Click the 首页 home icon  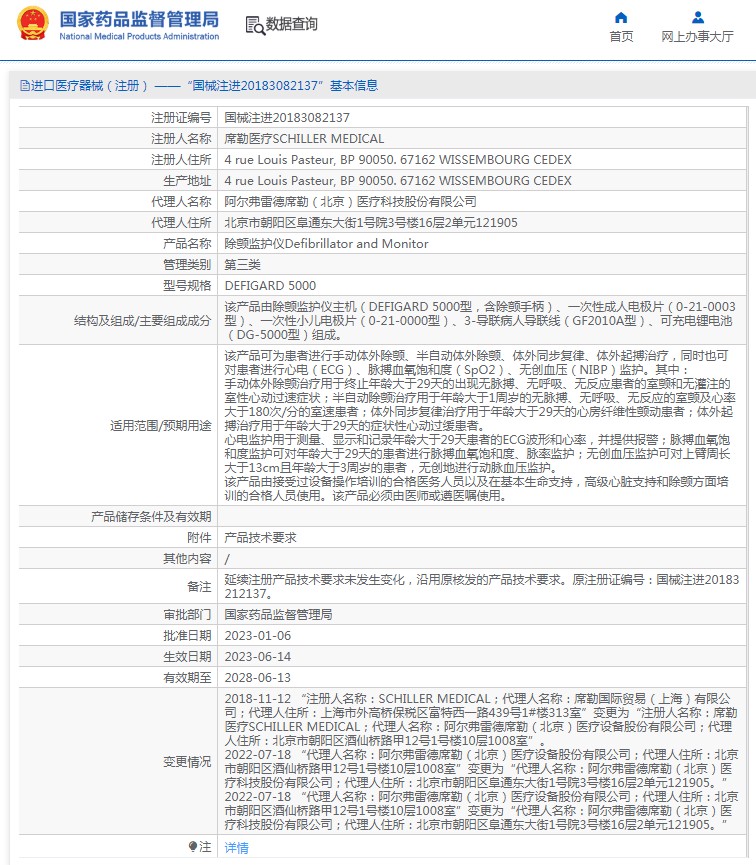click(x=621, y=18)
